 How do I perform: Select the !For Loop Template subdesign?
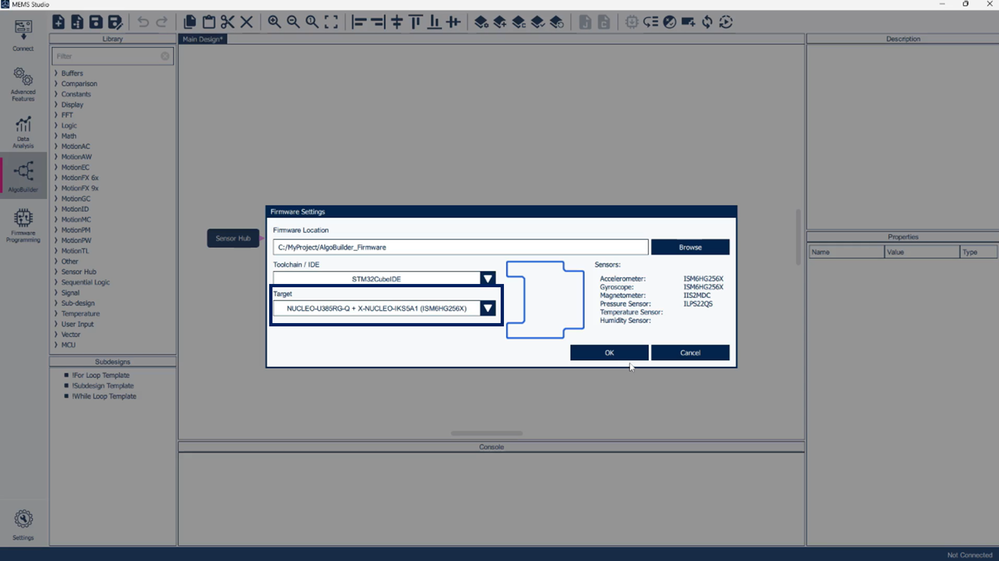click(100, 375)
